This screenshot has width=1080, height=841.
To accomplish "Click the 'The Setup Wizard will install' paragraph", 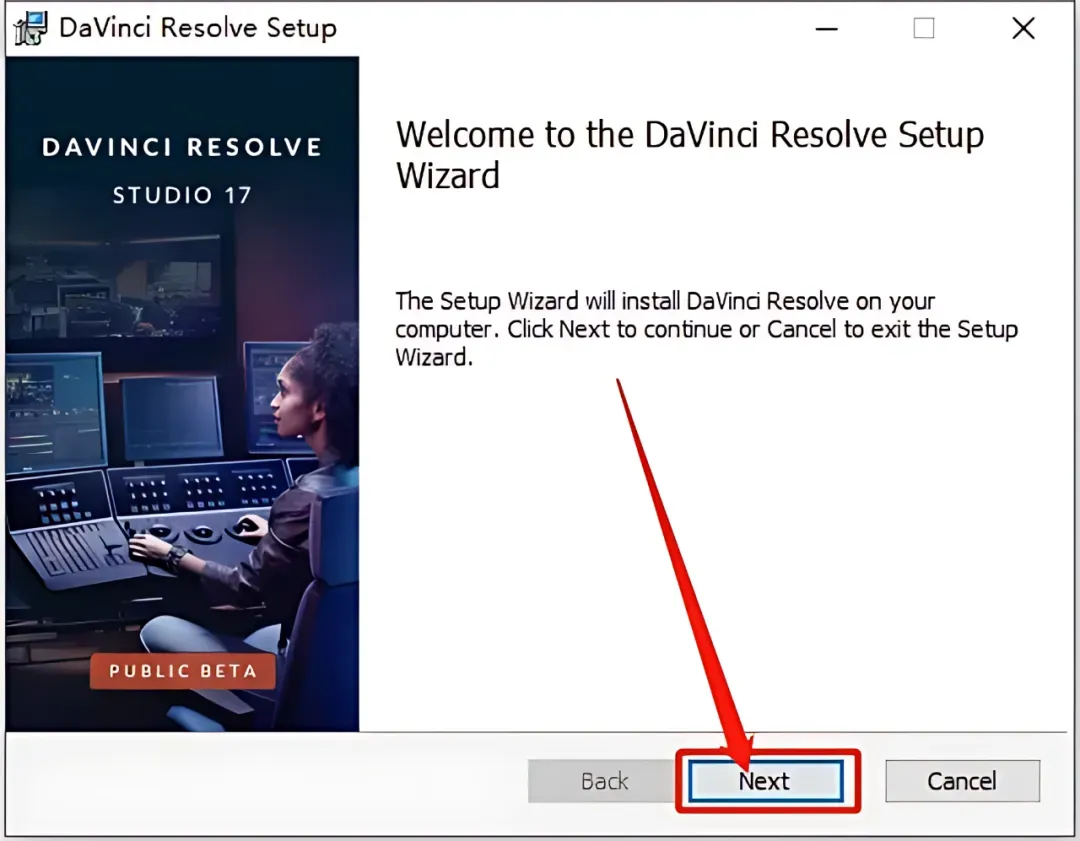I will click(707, 329).
